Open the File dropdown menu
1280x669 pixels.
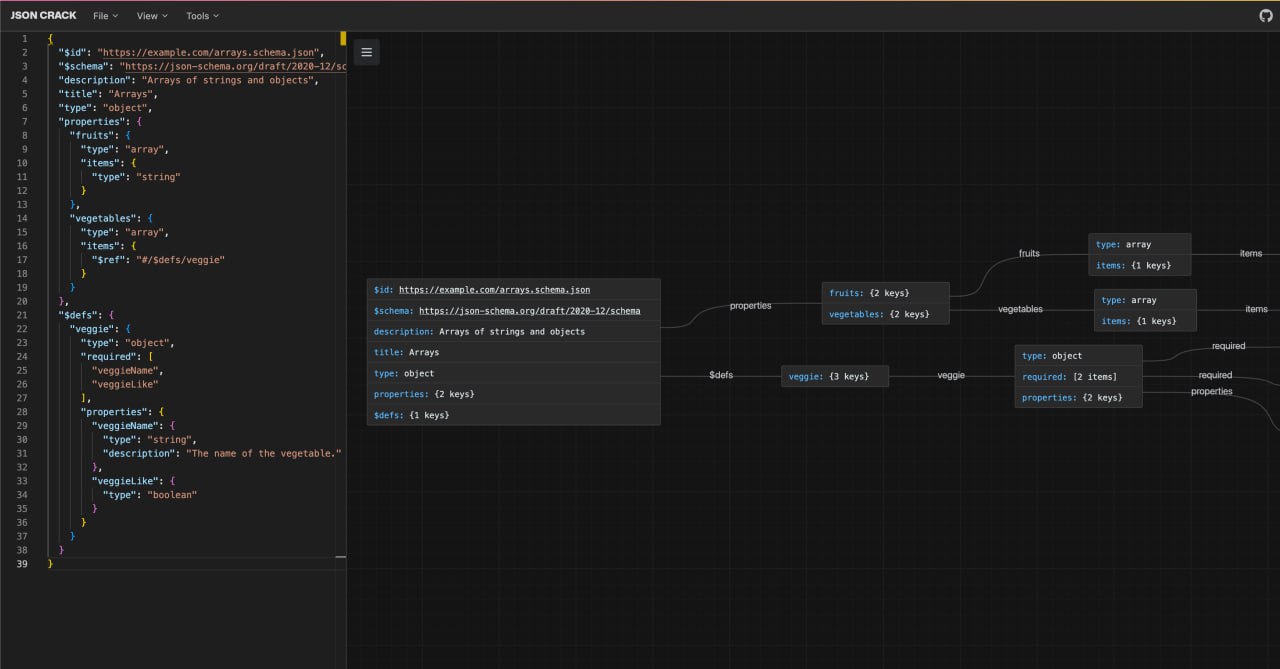[x=105, y=16]
